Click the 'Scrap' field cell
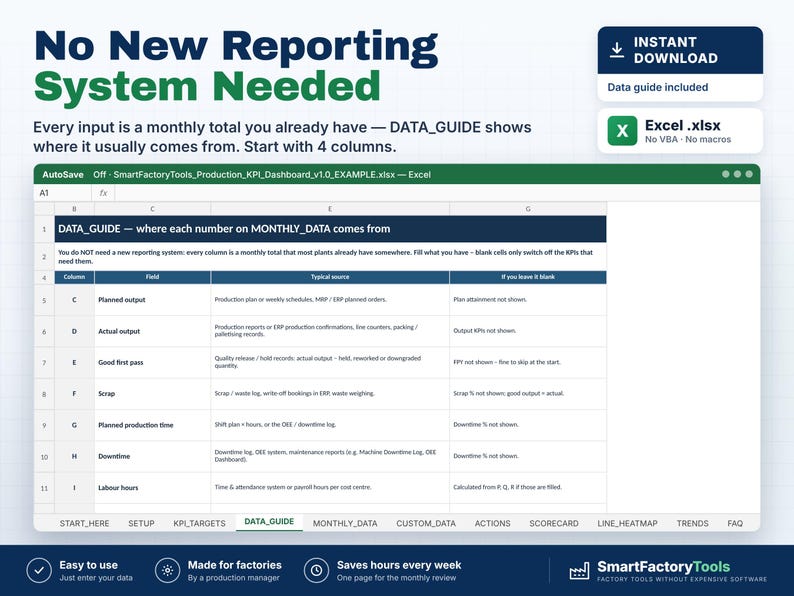 click(152, 393)
